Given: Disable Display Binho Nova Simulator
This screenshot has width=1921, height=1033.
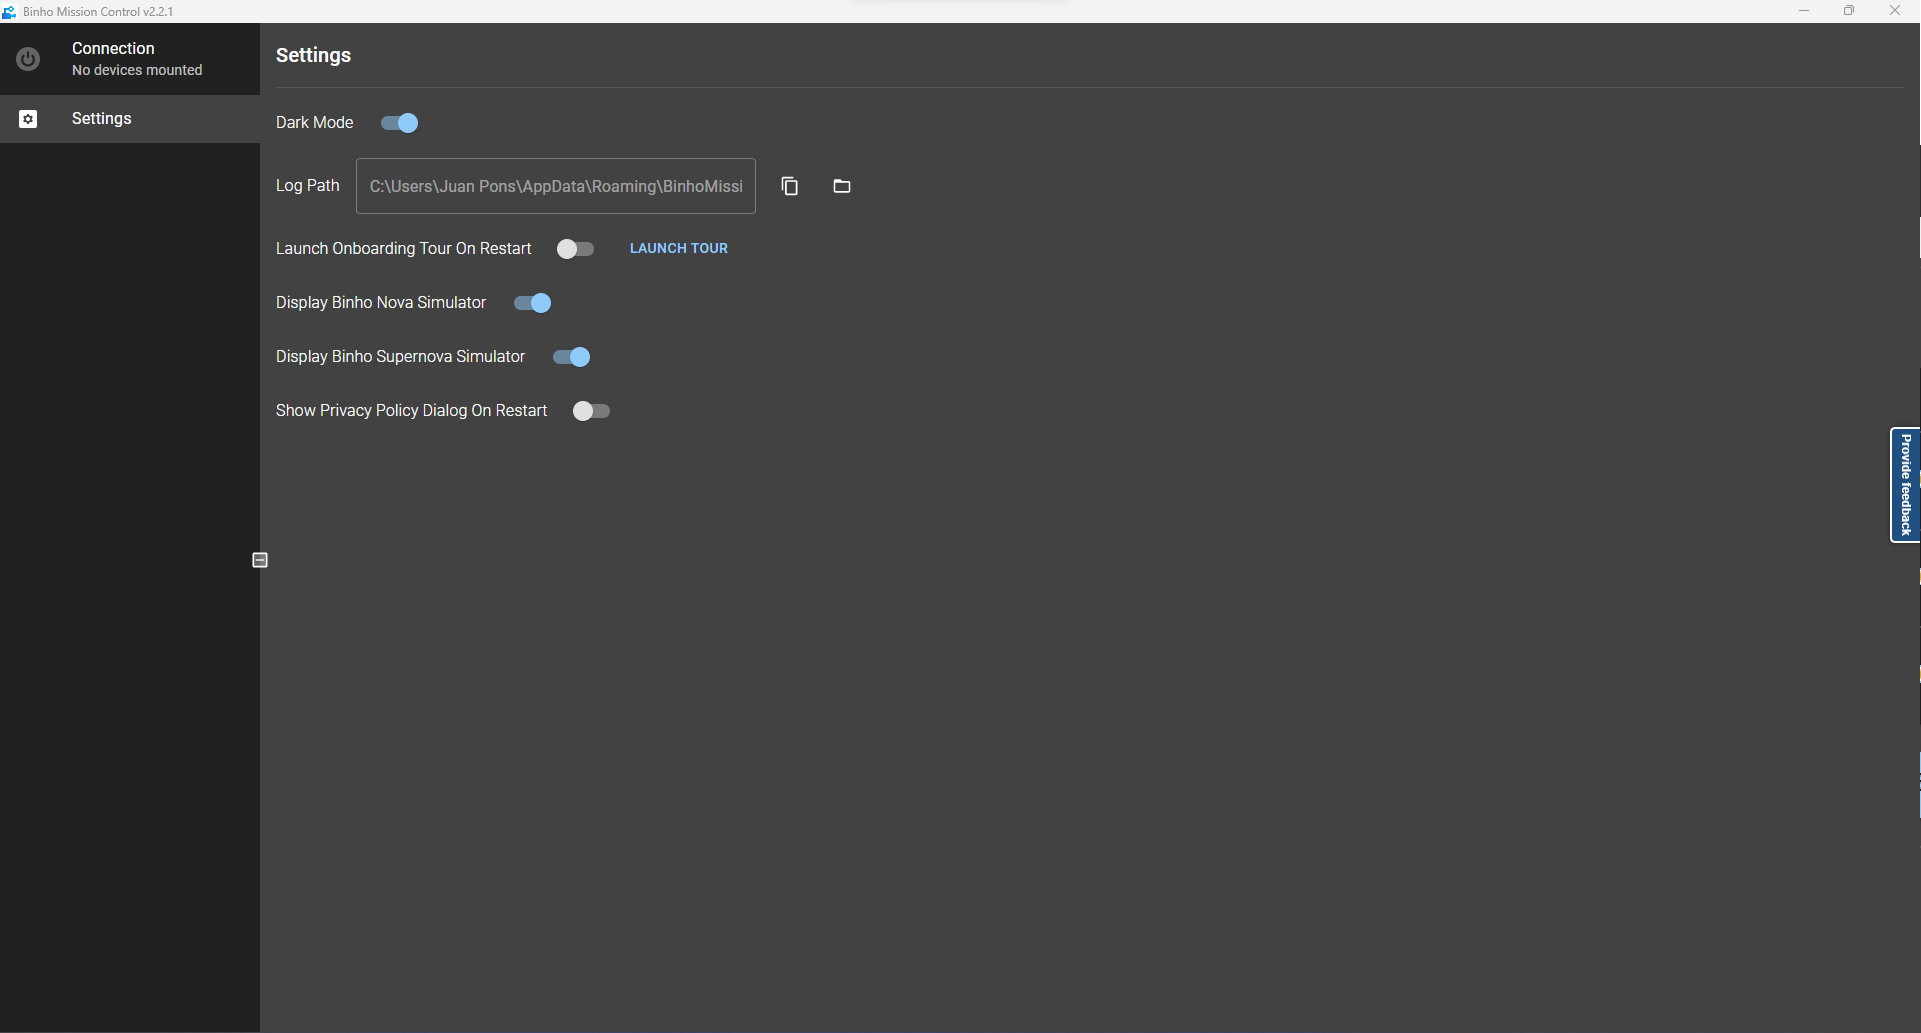Looking at the screenshot, I should (x=533, y=303).
